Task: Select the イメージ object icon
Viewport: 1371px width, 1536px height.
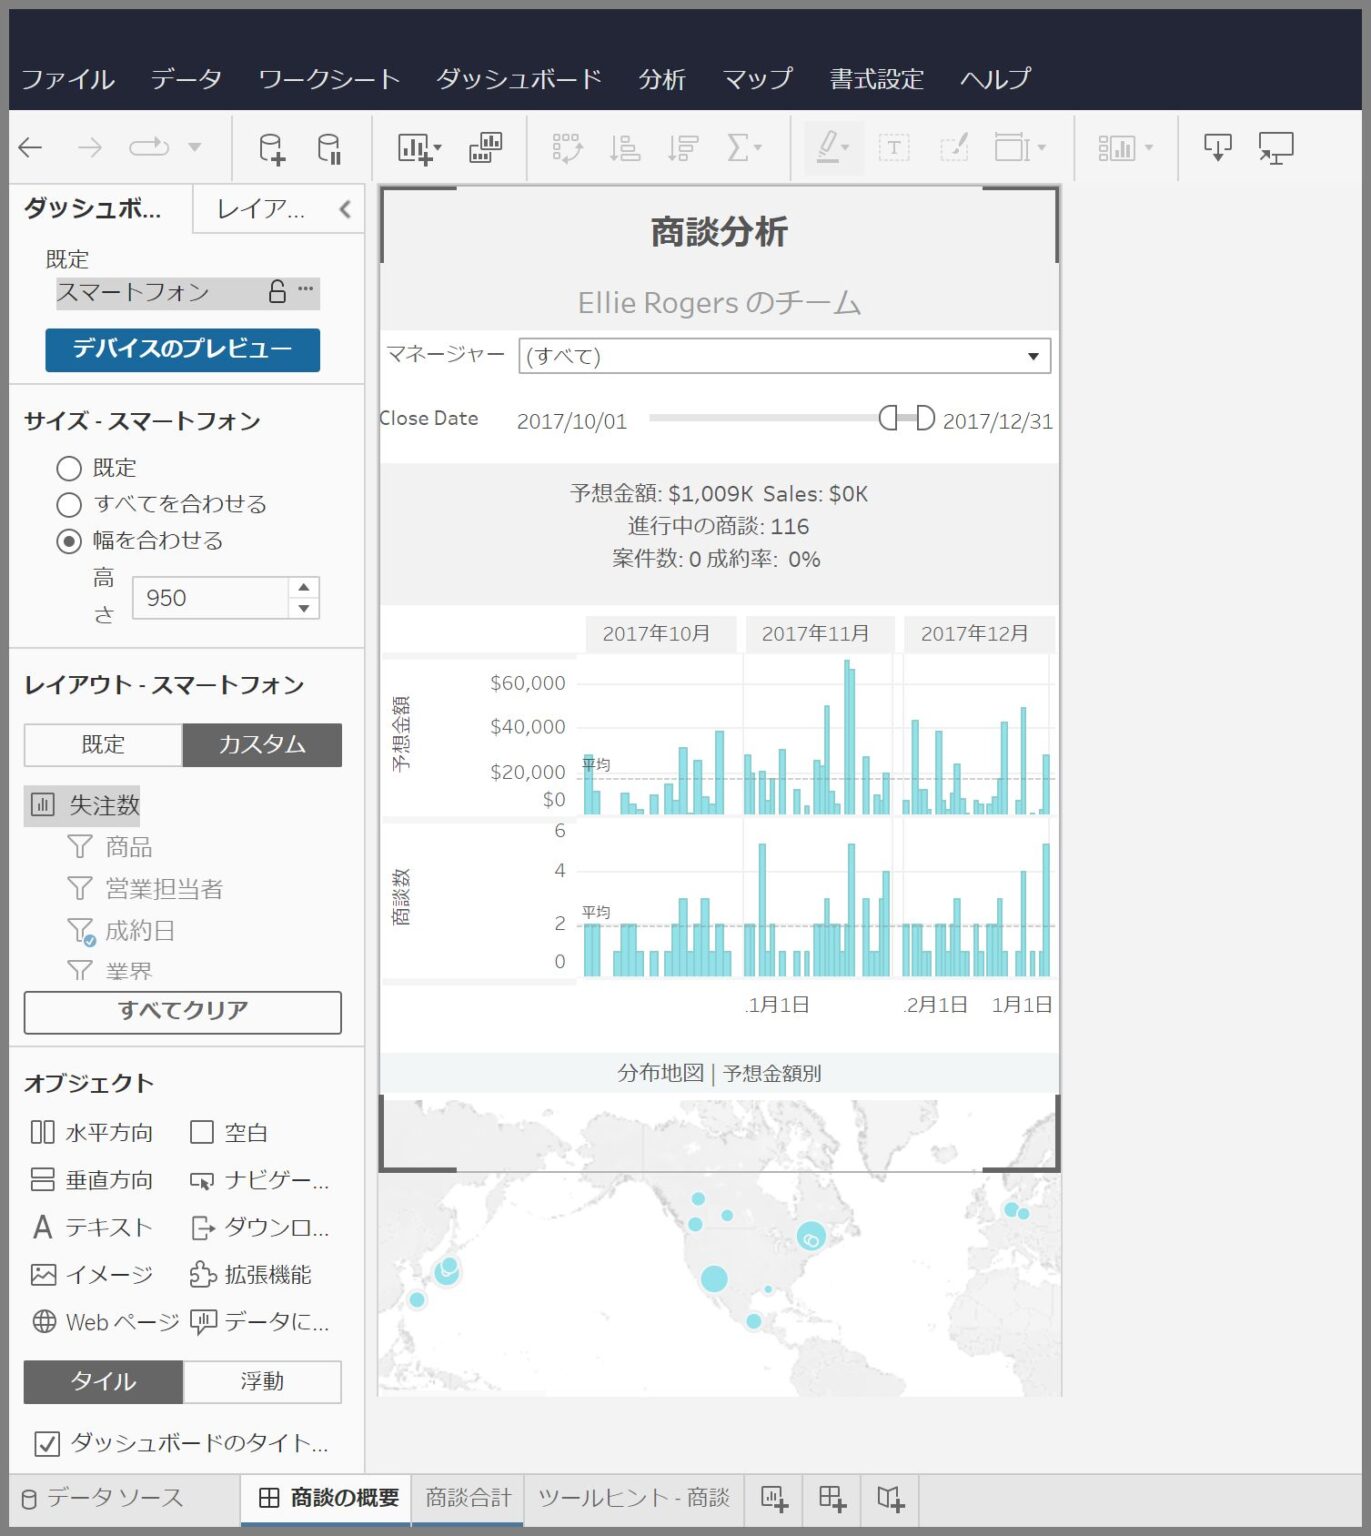Action: tap(41, 1275)
